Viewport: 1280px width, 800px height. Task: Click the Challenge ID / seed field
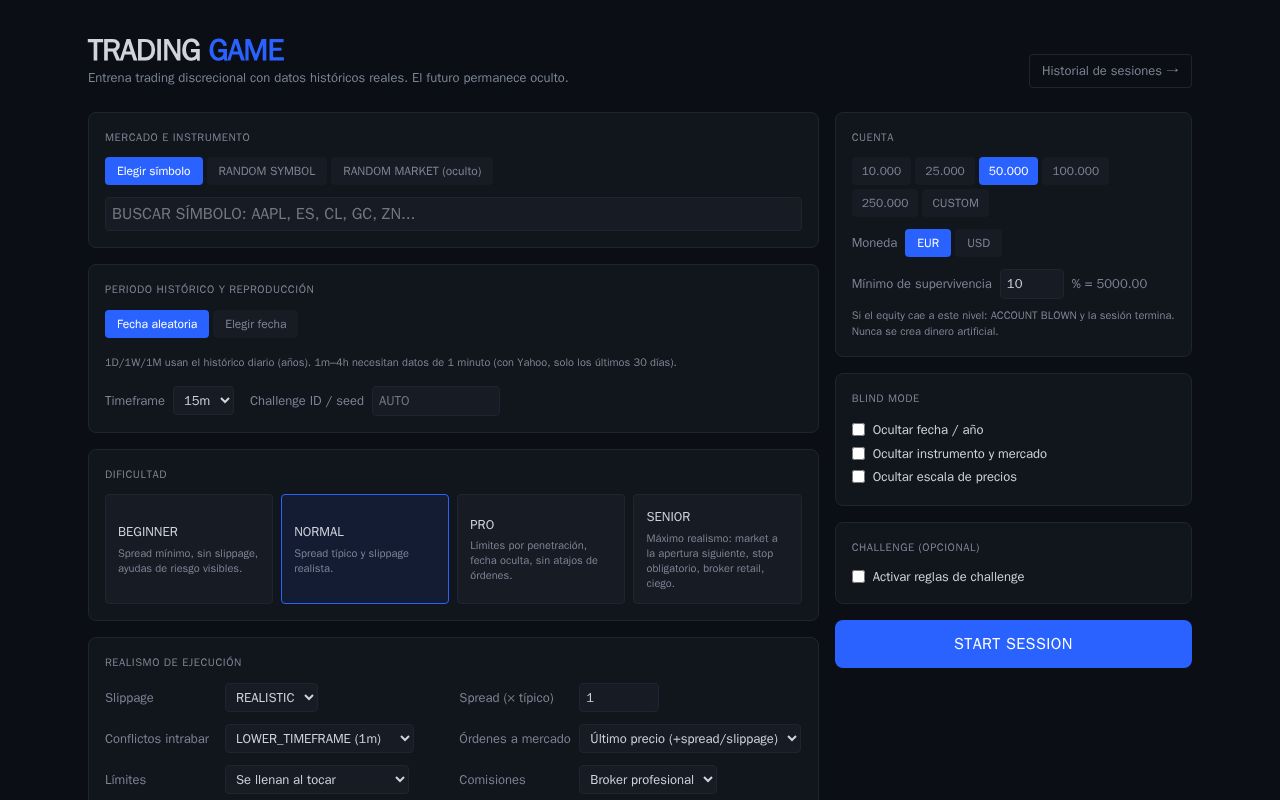(x=436, y=401)
